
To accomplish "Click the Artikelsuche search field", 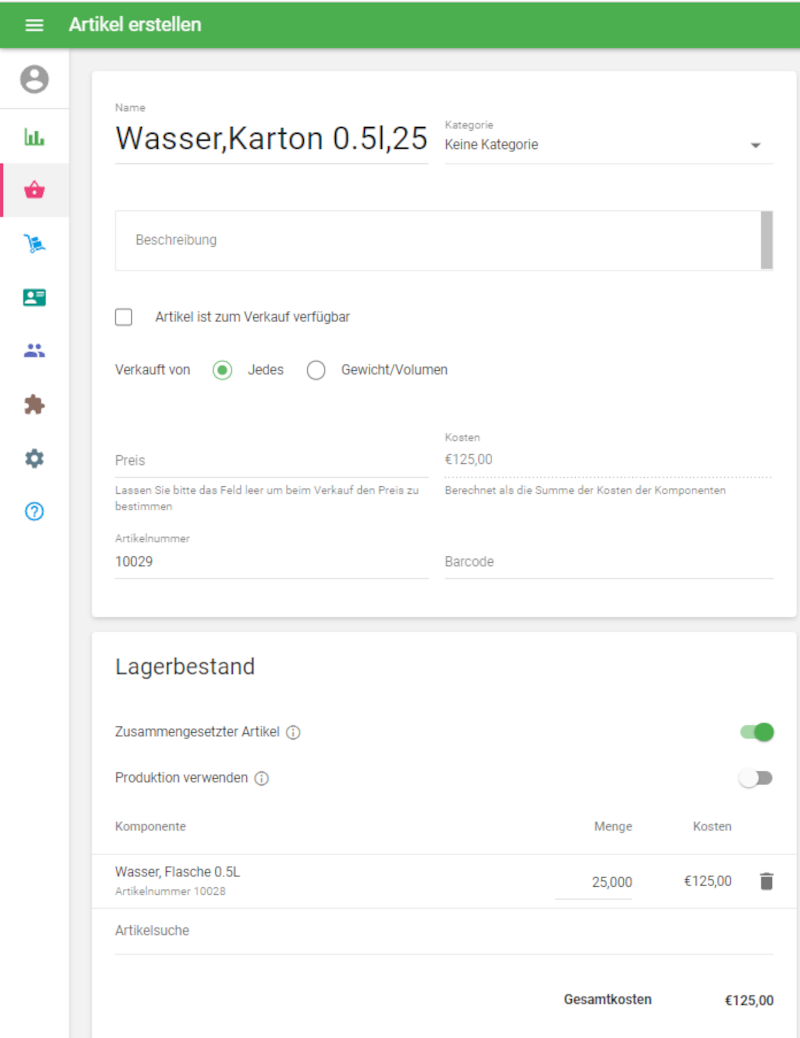I will (300, 930).
